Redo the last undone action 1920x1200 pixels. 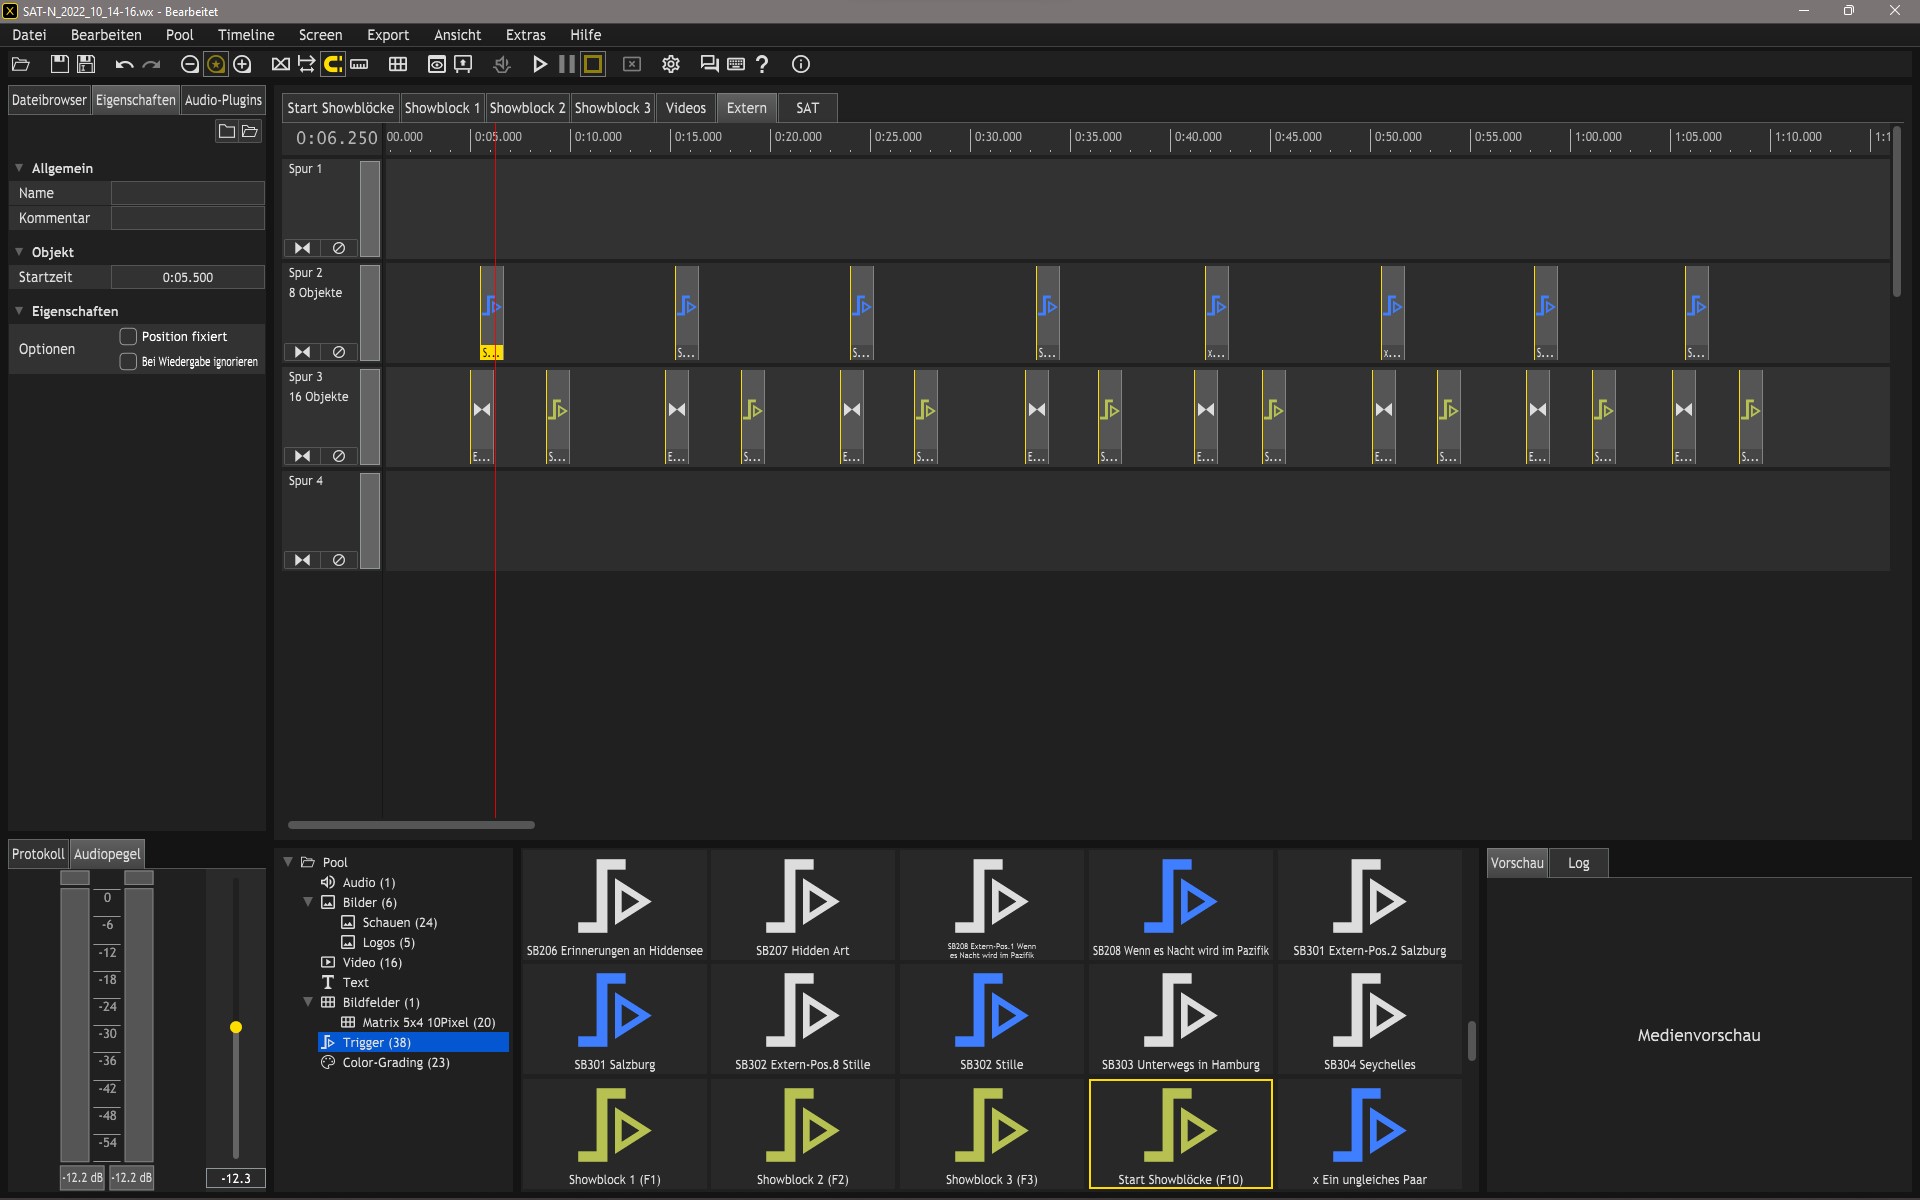[151, 64]
